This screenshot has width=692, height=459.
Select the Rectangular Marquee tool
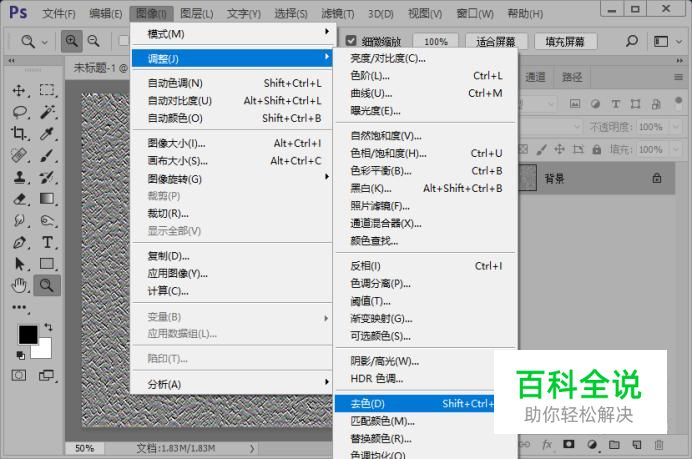coord(47,90)
